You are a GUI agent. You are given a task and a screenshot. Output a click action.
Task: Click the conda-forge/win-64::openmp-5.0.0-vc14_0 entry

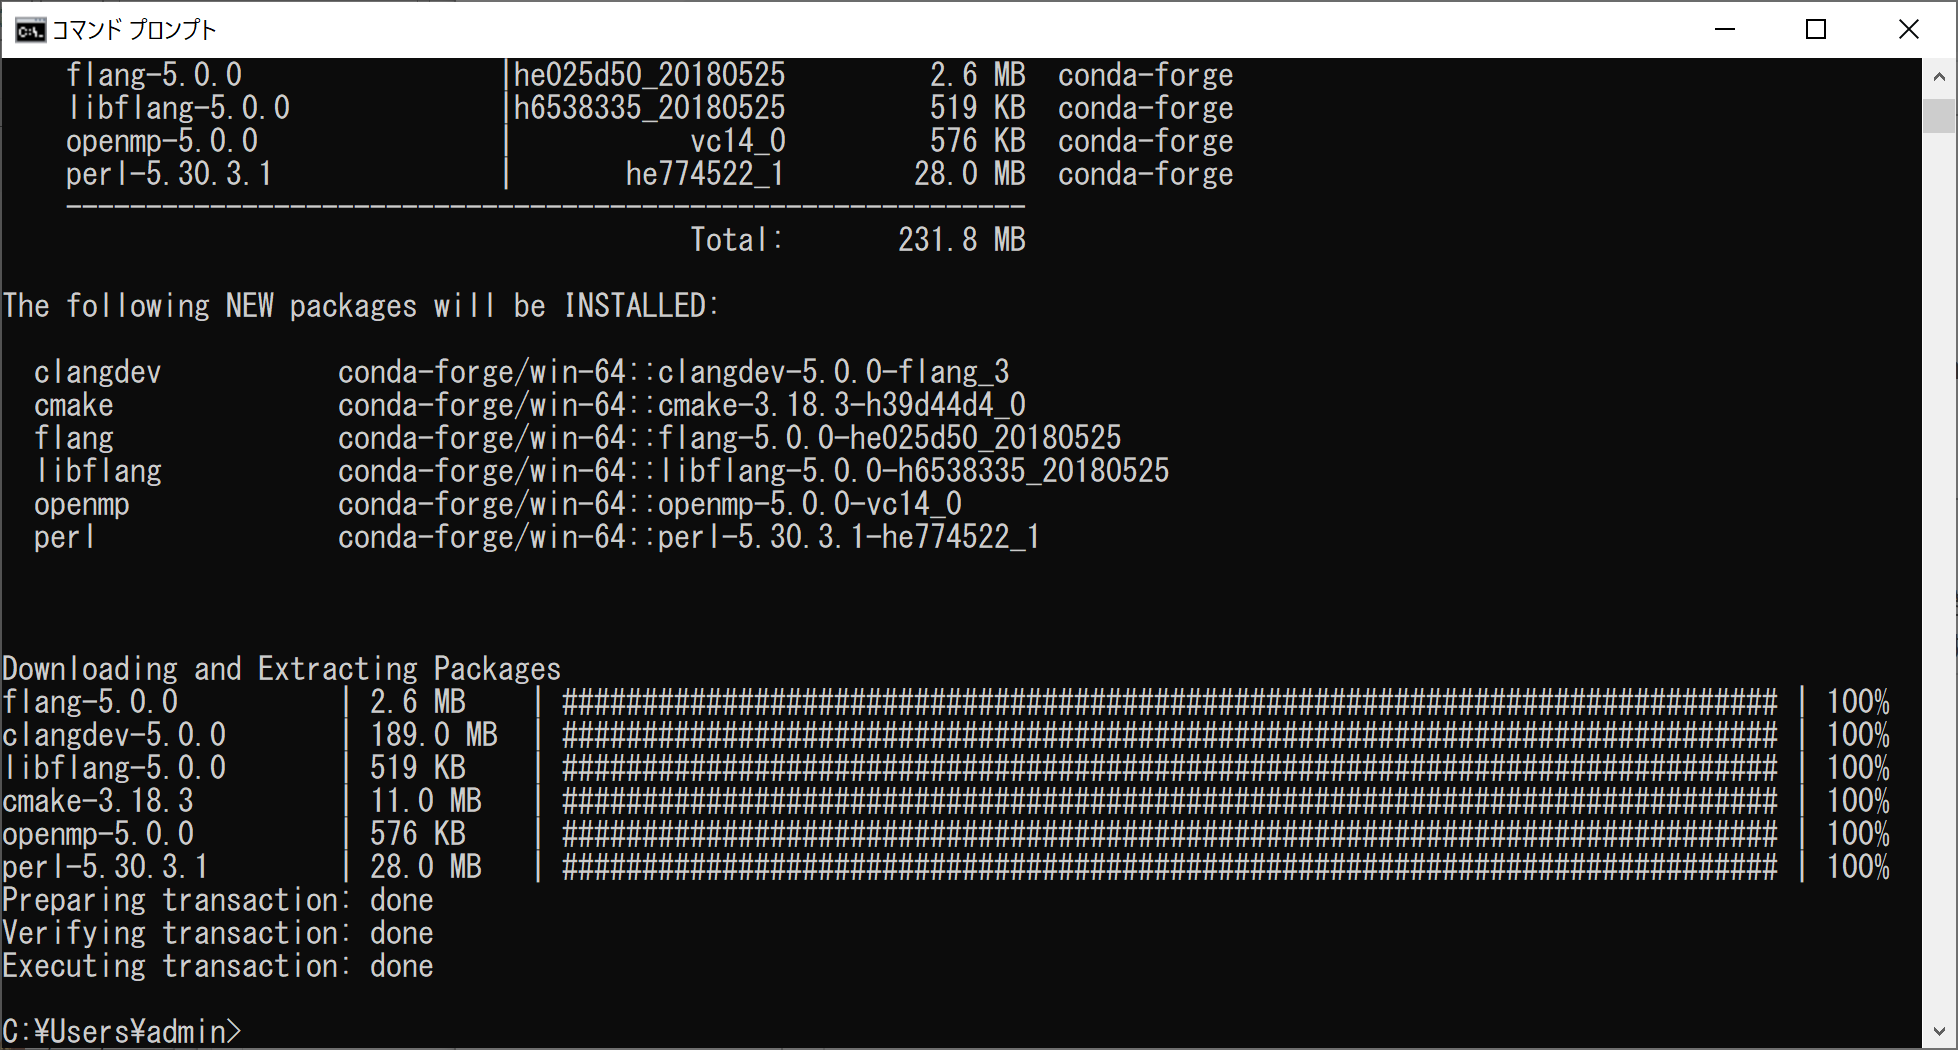[x=650, y=504]
